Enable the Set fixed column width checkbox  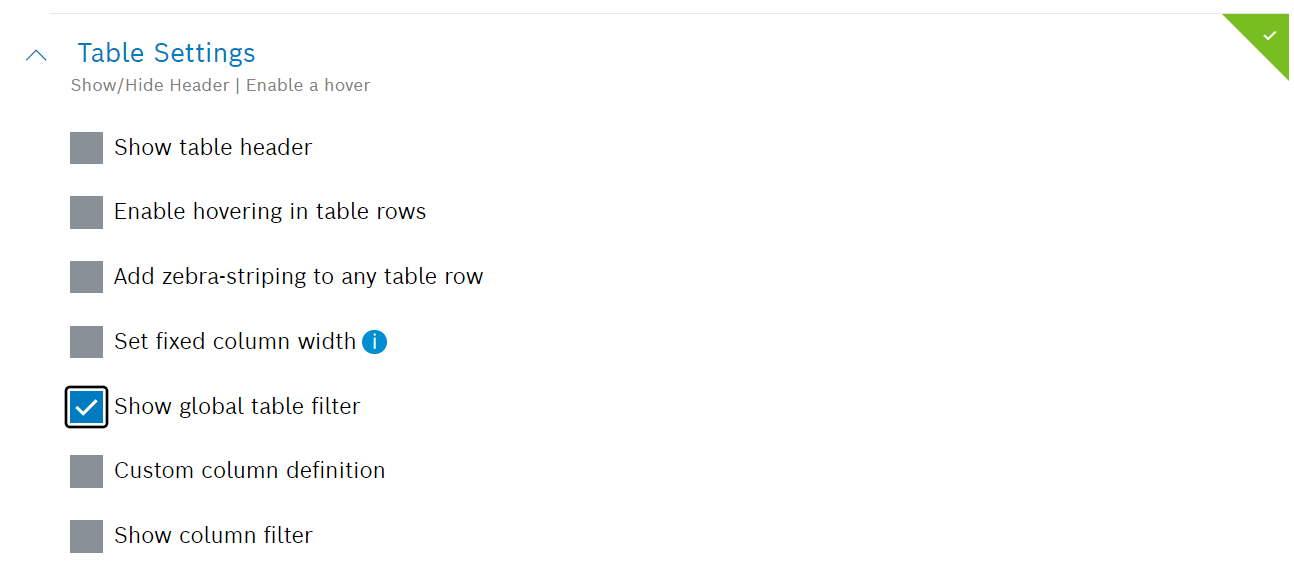click(x=86, y=342)
